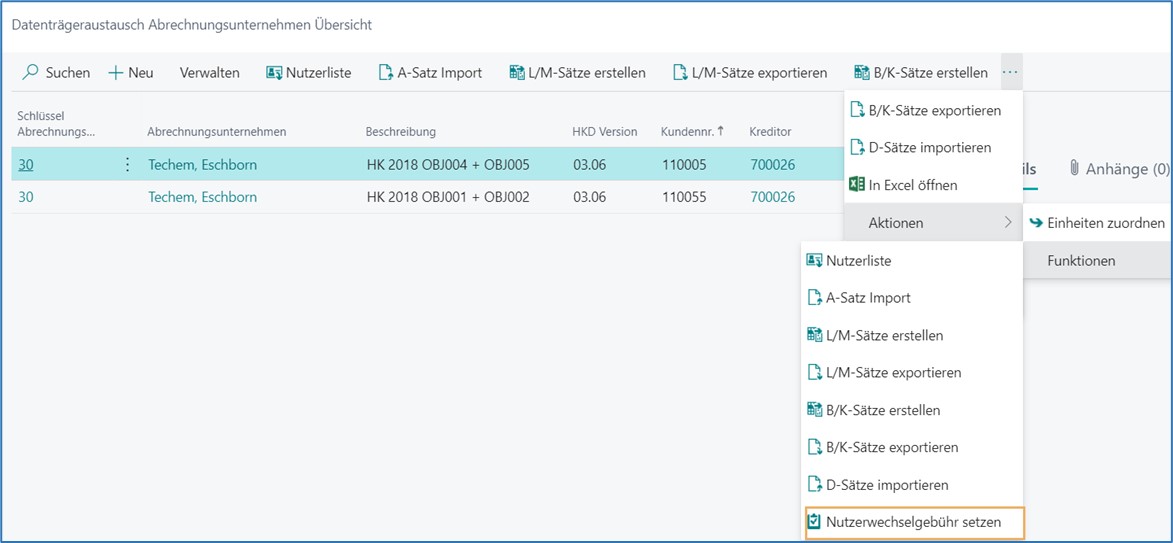Switch to the Anhänge tab

coord(1119,169)
